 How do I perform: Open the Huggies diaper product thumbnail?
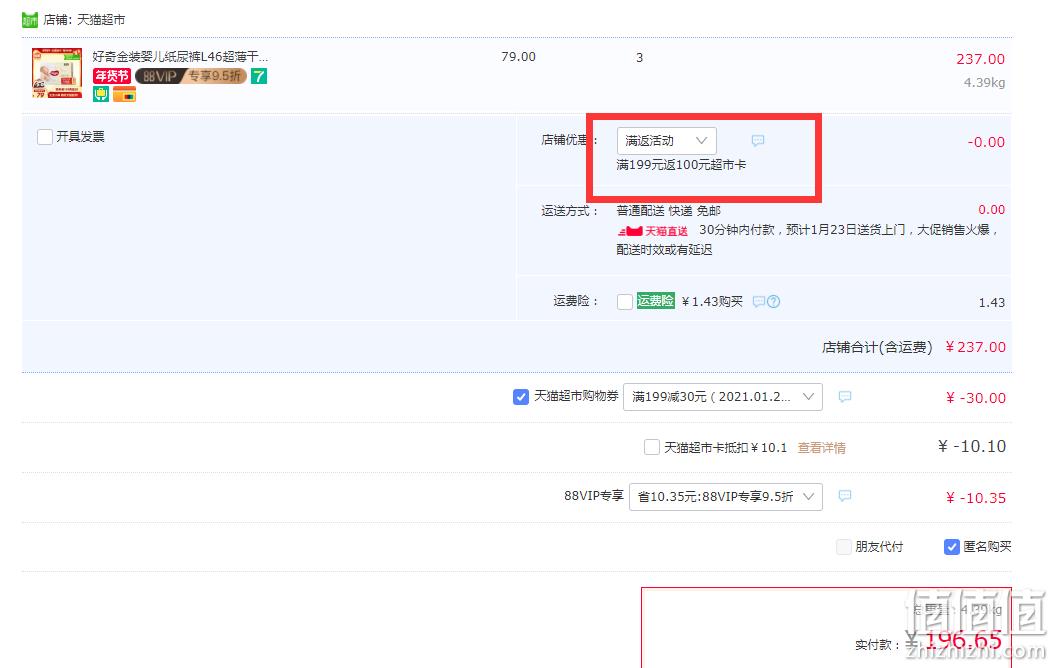pyautogui.click(x=57, y=73)
